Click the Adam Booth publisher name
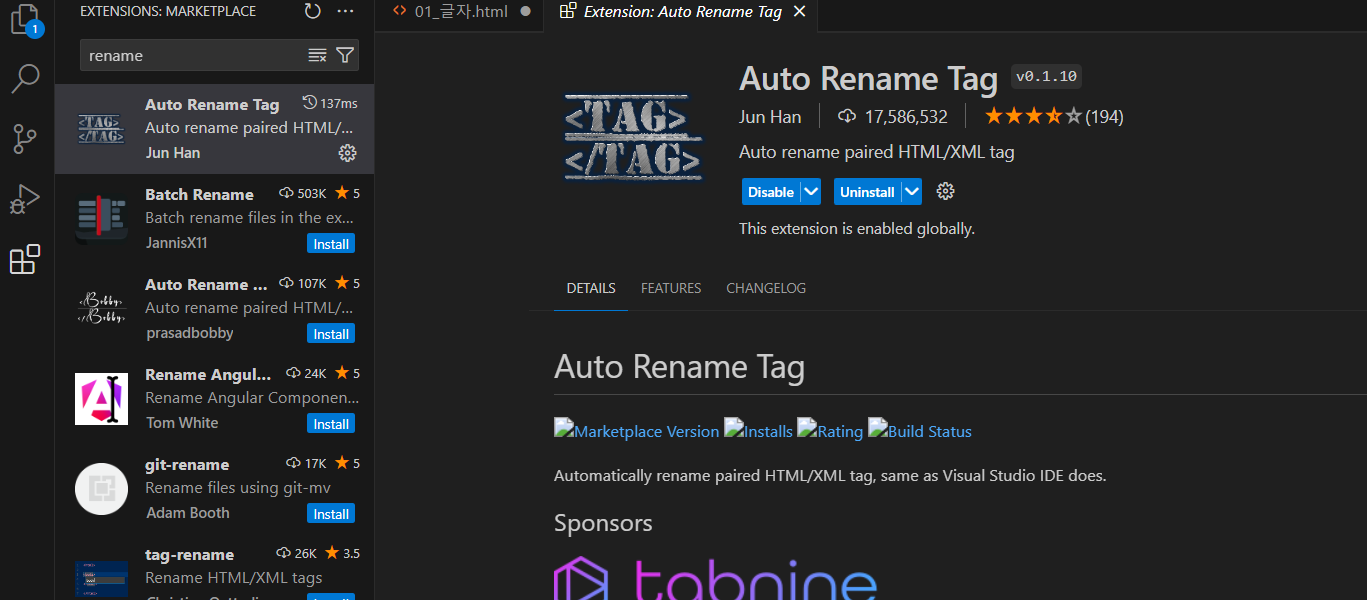1367x600 pixels. click(x=188, y=513)
